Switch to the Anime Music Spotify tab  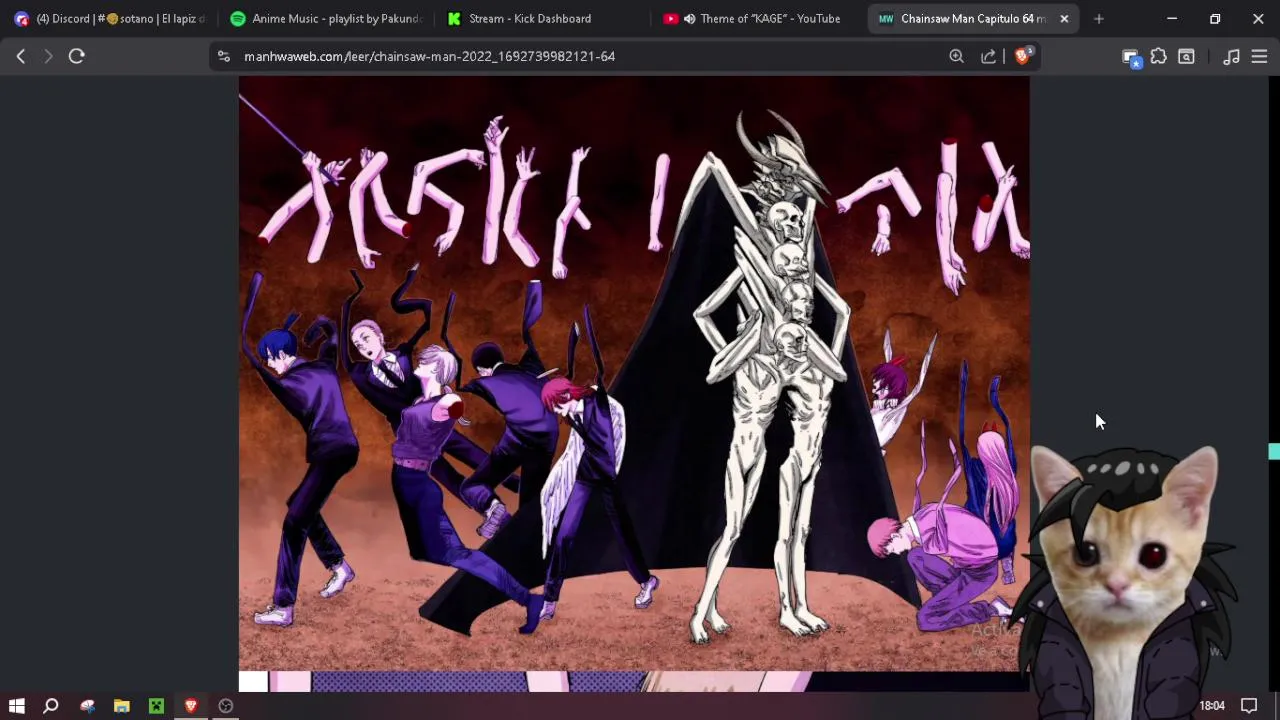(326, 18)
